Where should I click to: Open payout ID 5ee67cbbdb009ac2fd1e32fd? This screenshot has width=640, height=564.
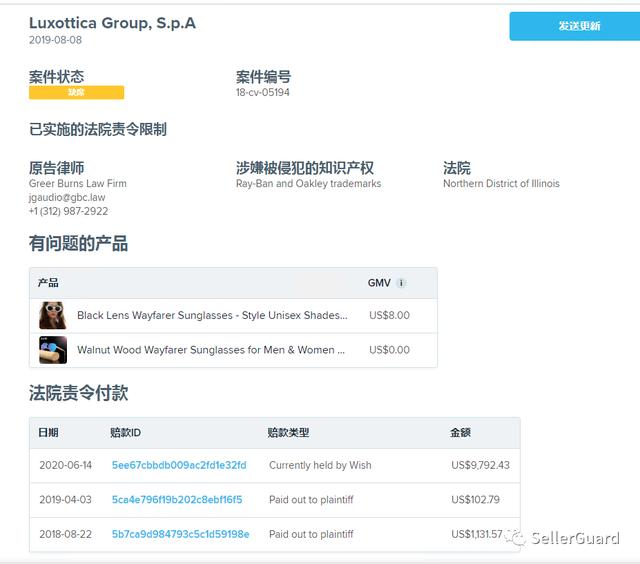coord(179,465)
